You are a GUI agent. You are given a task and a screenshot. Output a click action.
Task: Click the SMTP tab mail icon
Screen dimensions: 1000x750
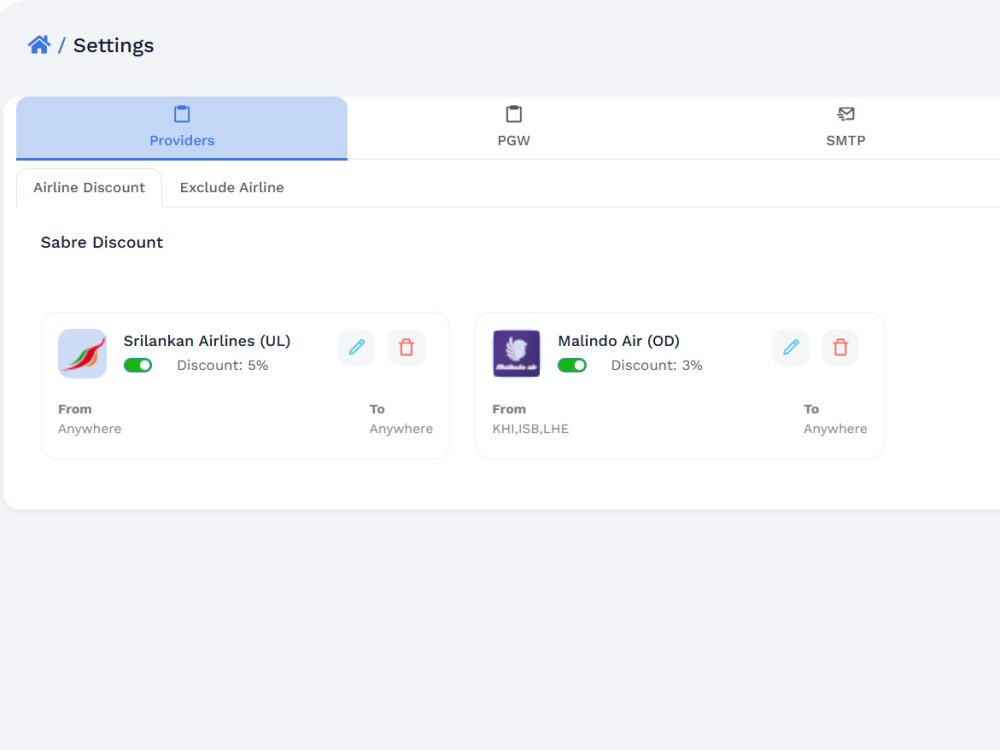click(846, 114)
